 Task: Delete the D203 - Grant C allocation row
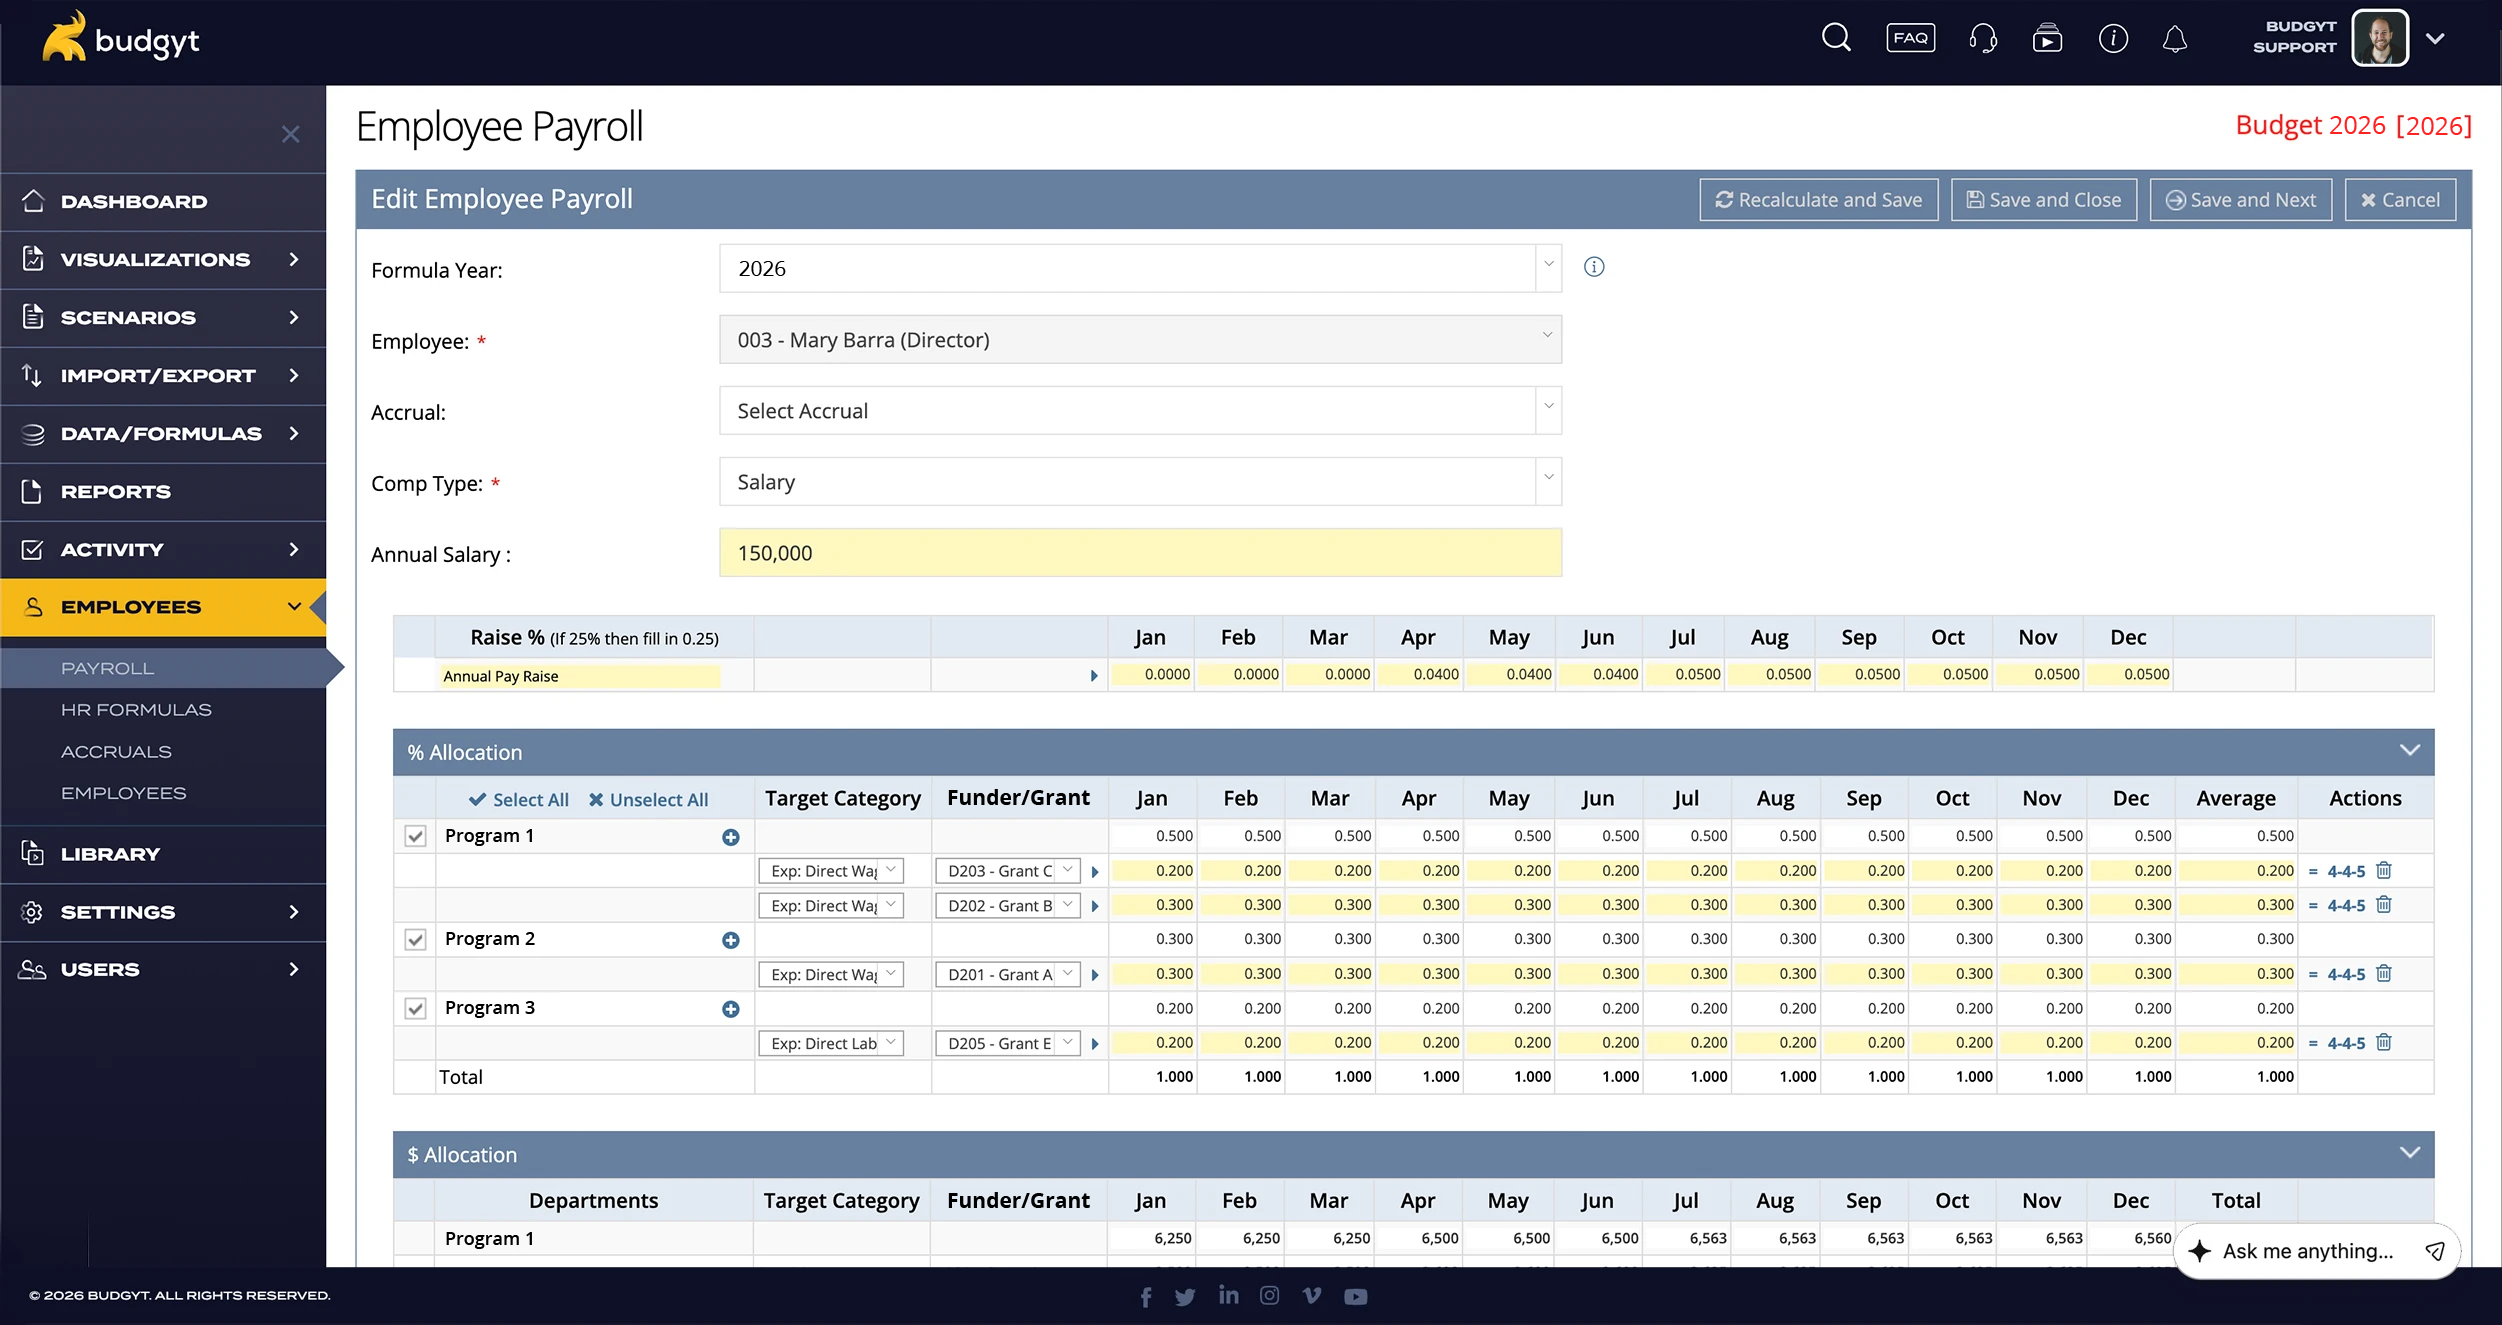click(x=2385, y=871)
